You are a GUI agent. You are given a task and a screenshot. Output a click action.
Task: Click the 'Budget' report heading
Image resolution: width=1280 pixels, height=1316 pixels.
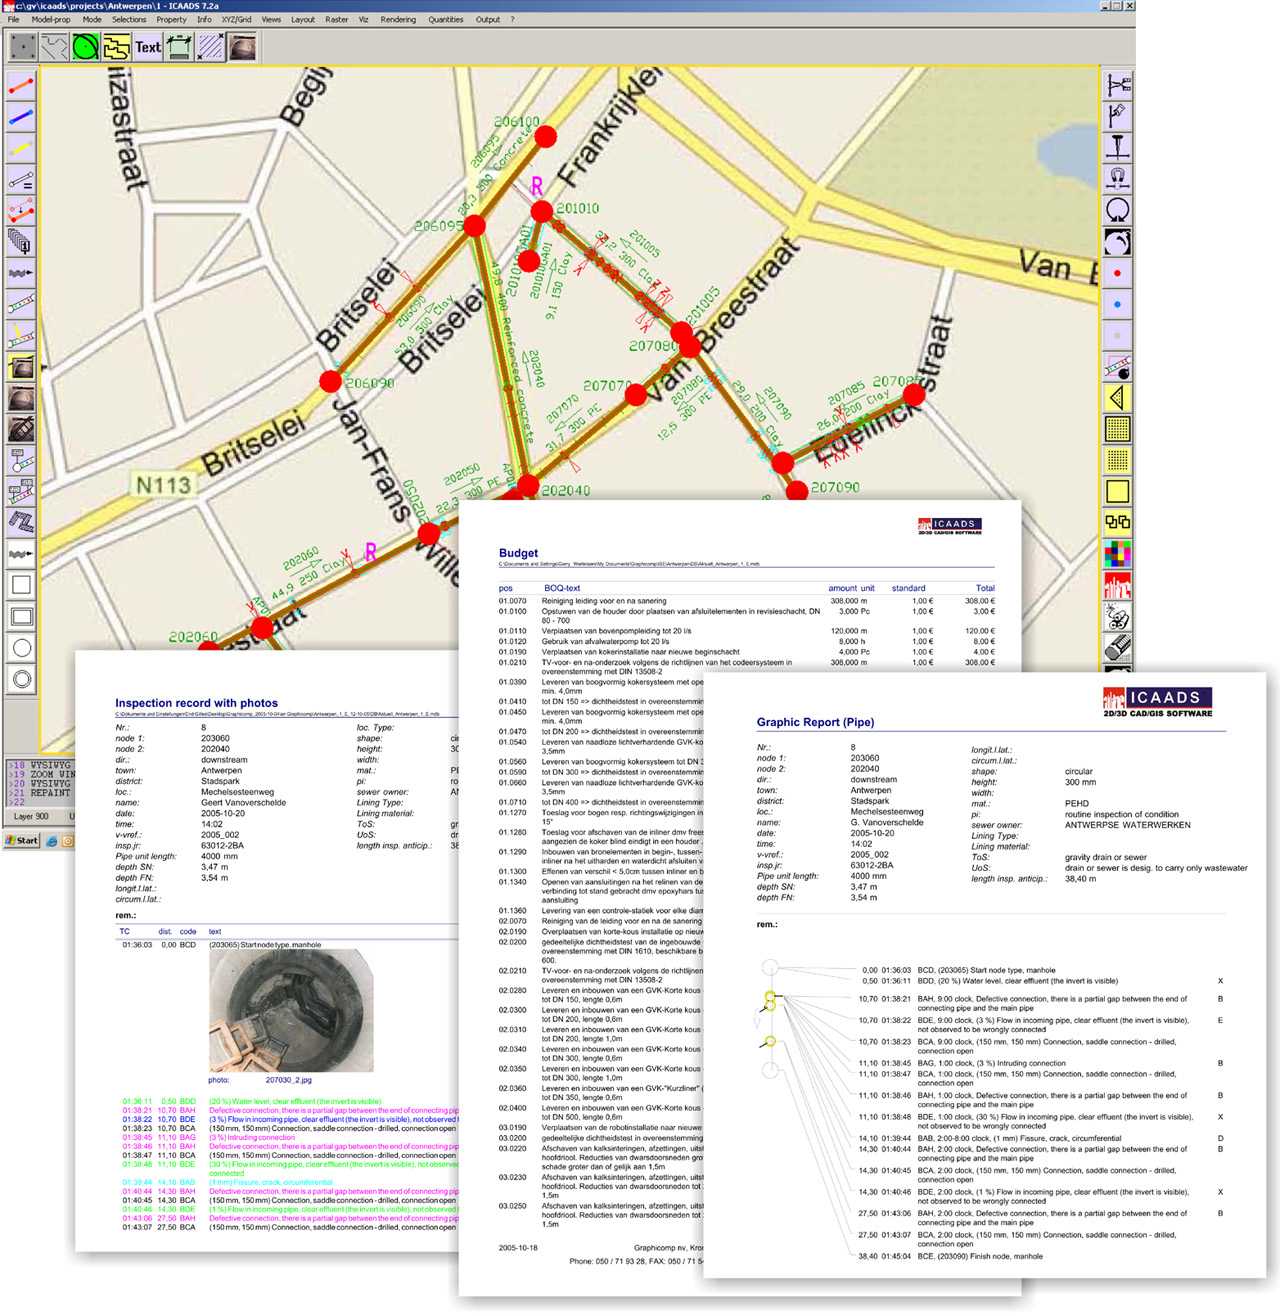pyautogui.click(x=518, y=553)
